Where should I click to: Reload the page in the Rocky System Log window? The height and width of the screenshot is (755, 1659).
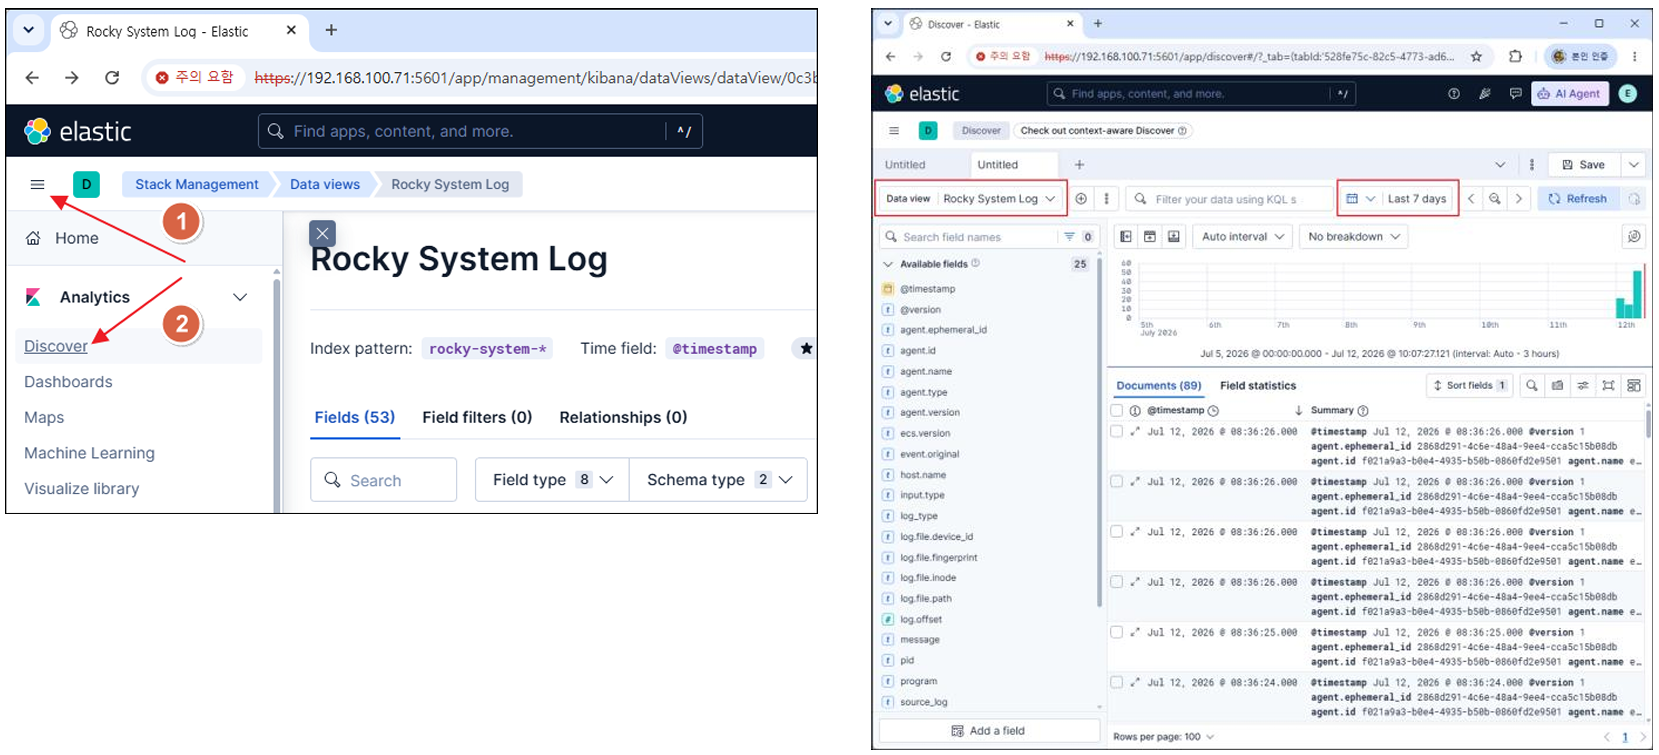112,77
